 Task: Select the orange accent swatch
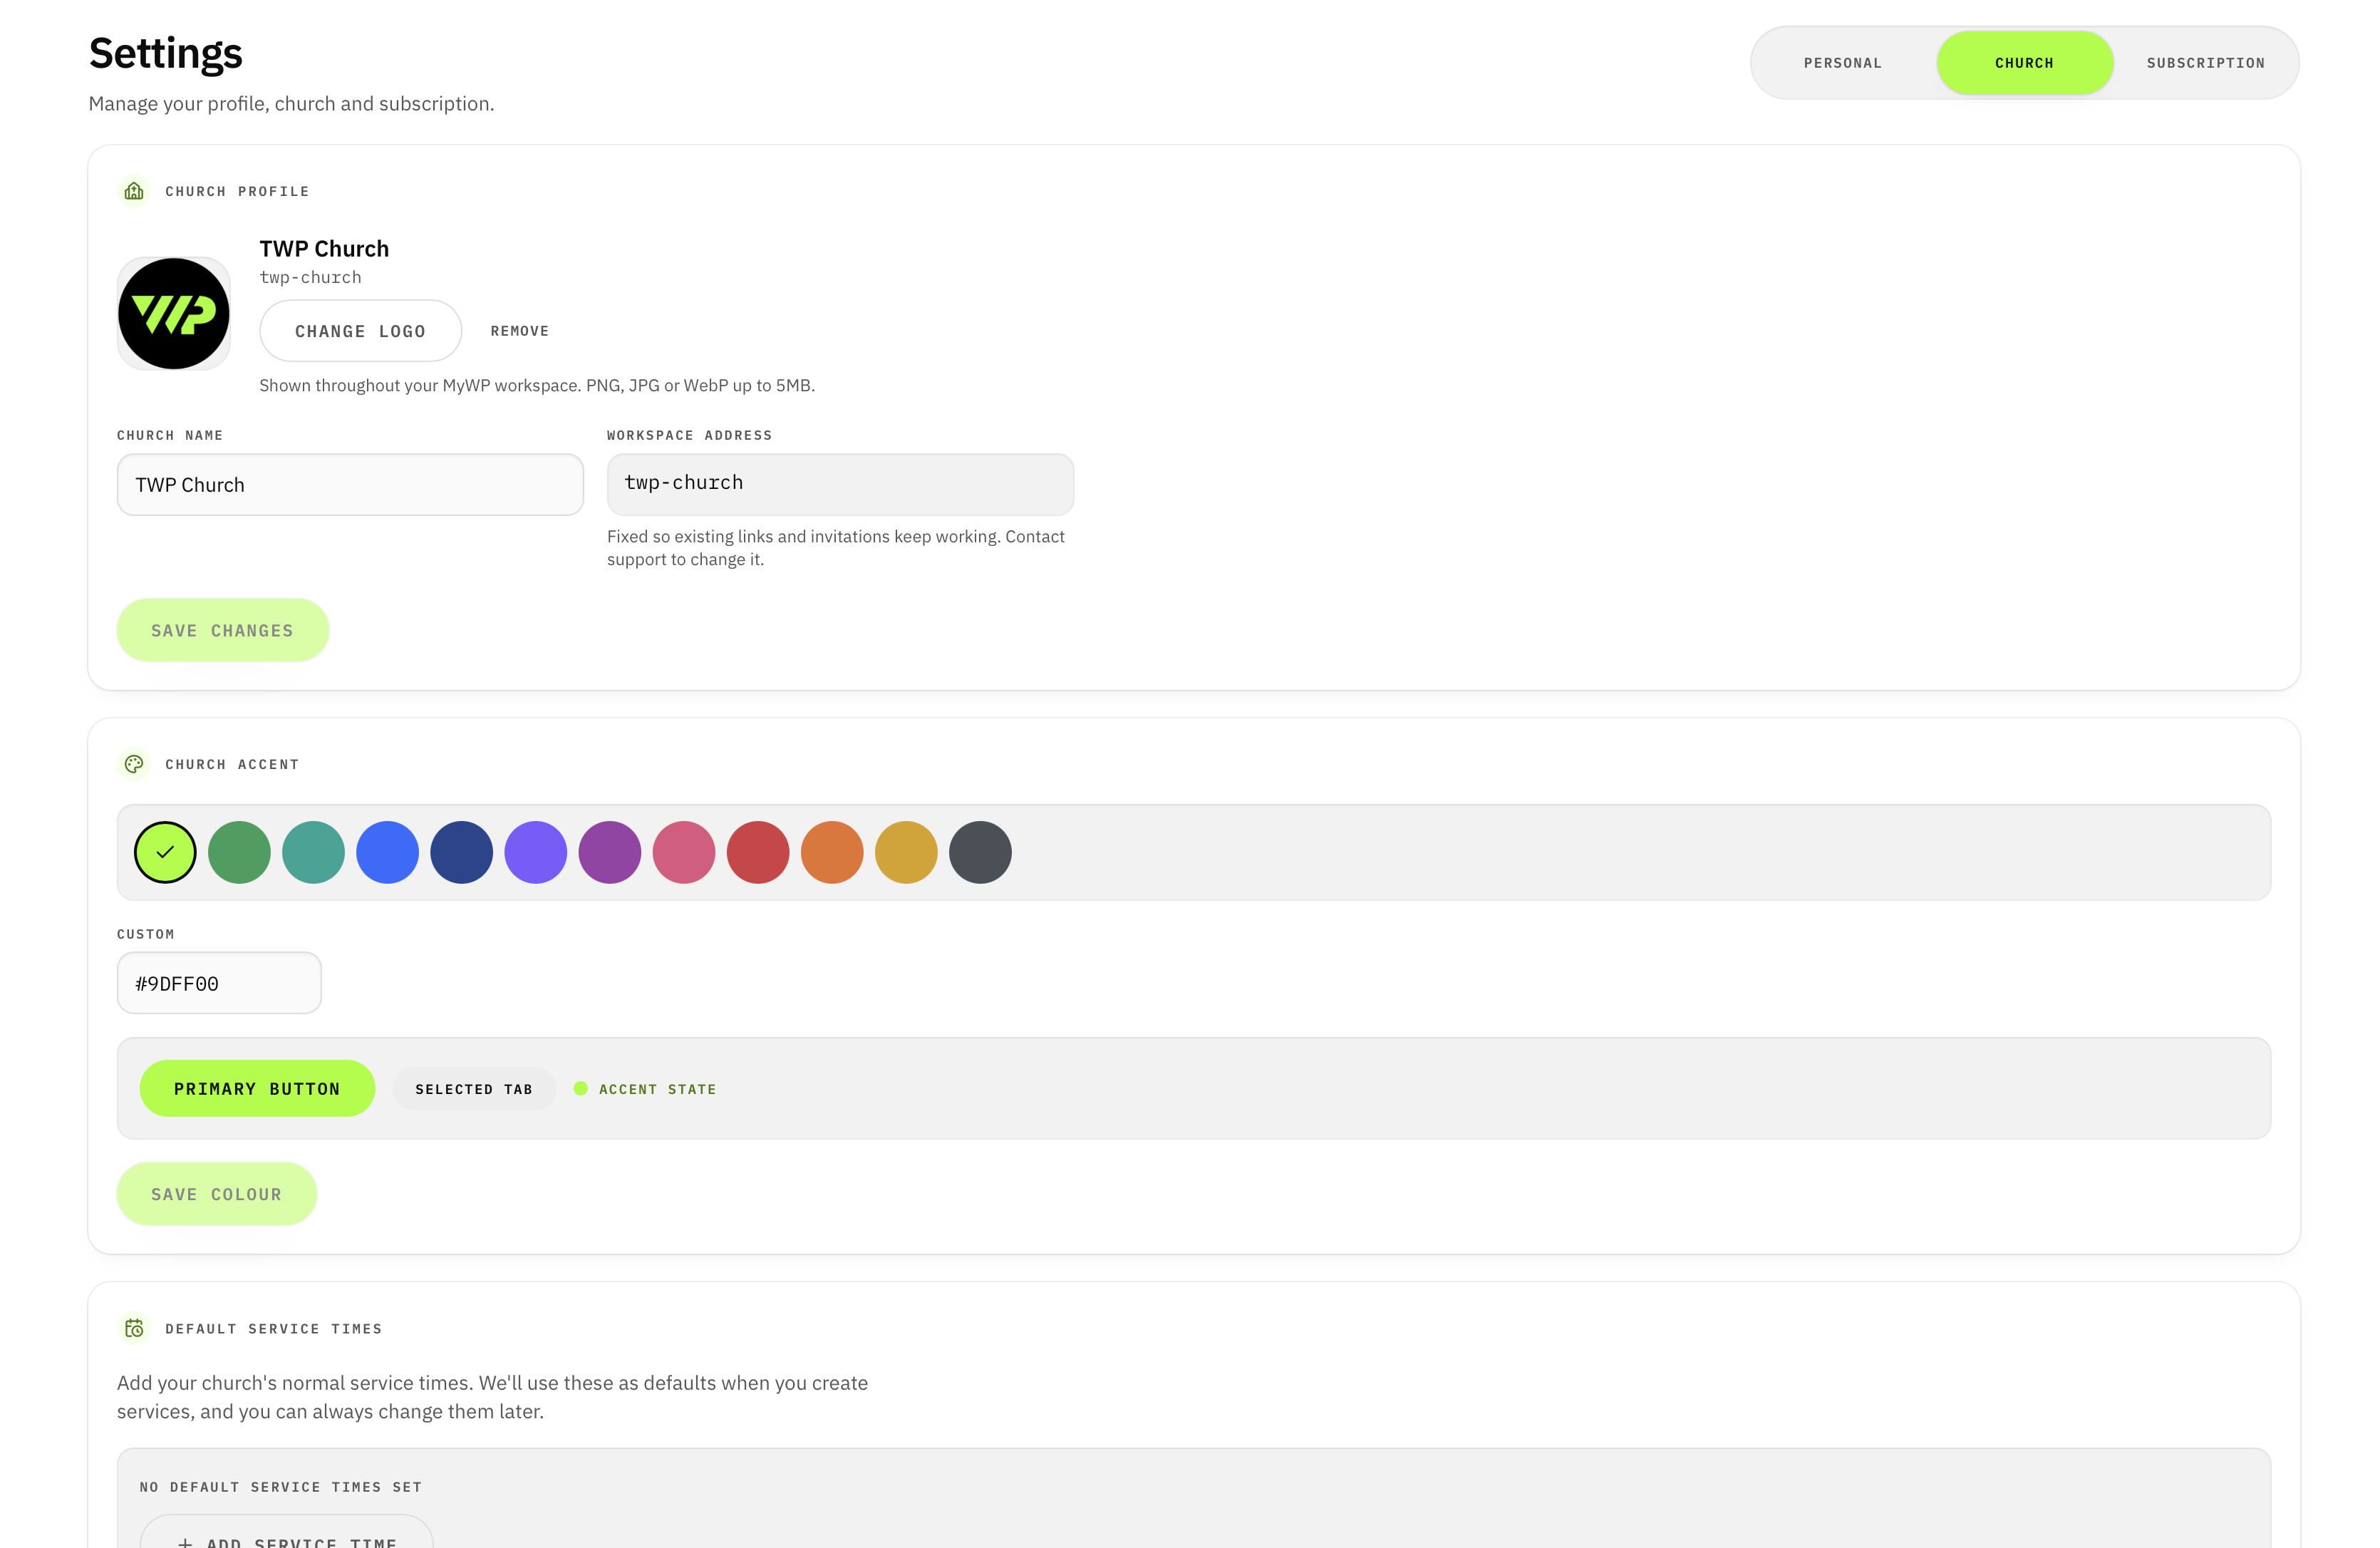[x=831, y=852]
